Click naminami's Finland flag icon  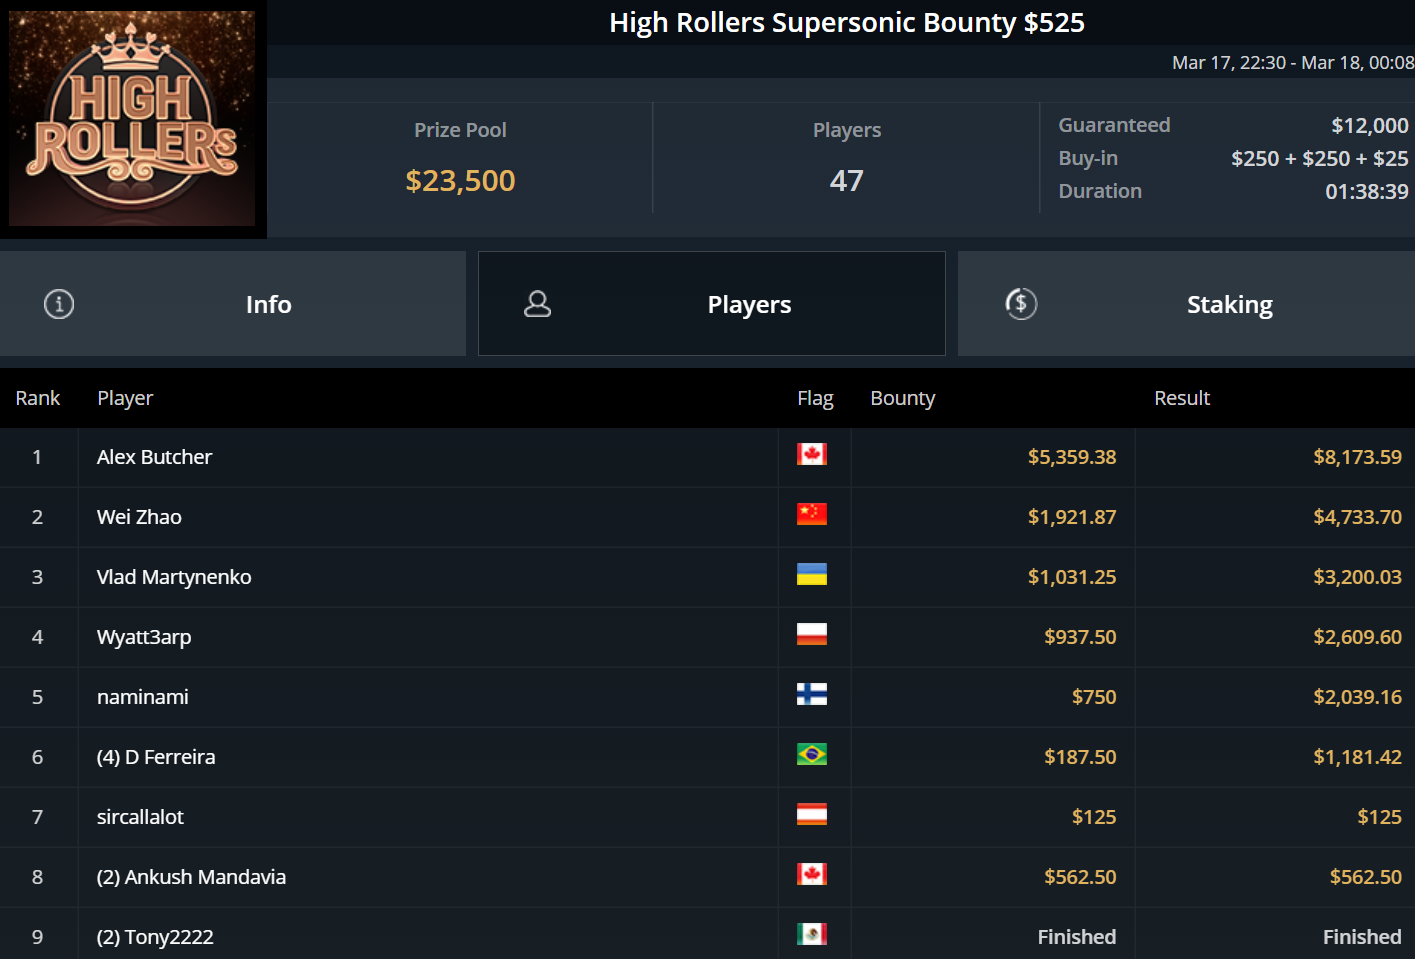(x=811, y=695)
